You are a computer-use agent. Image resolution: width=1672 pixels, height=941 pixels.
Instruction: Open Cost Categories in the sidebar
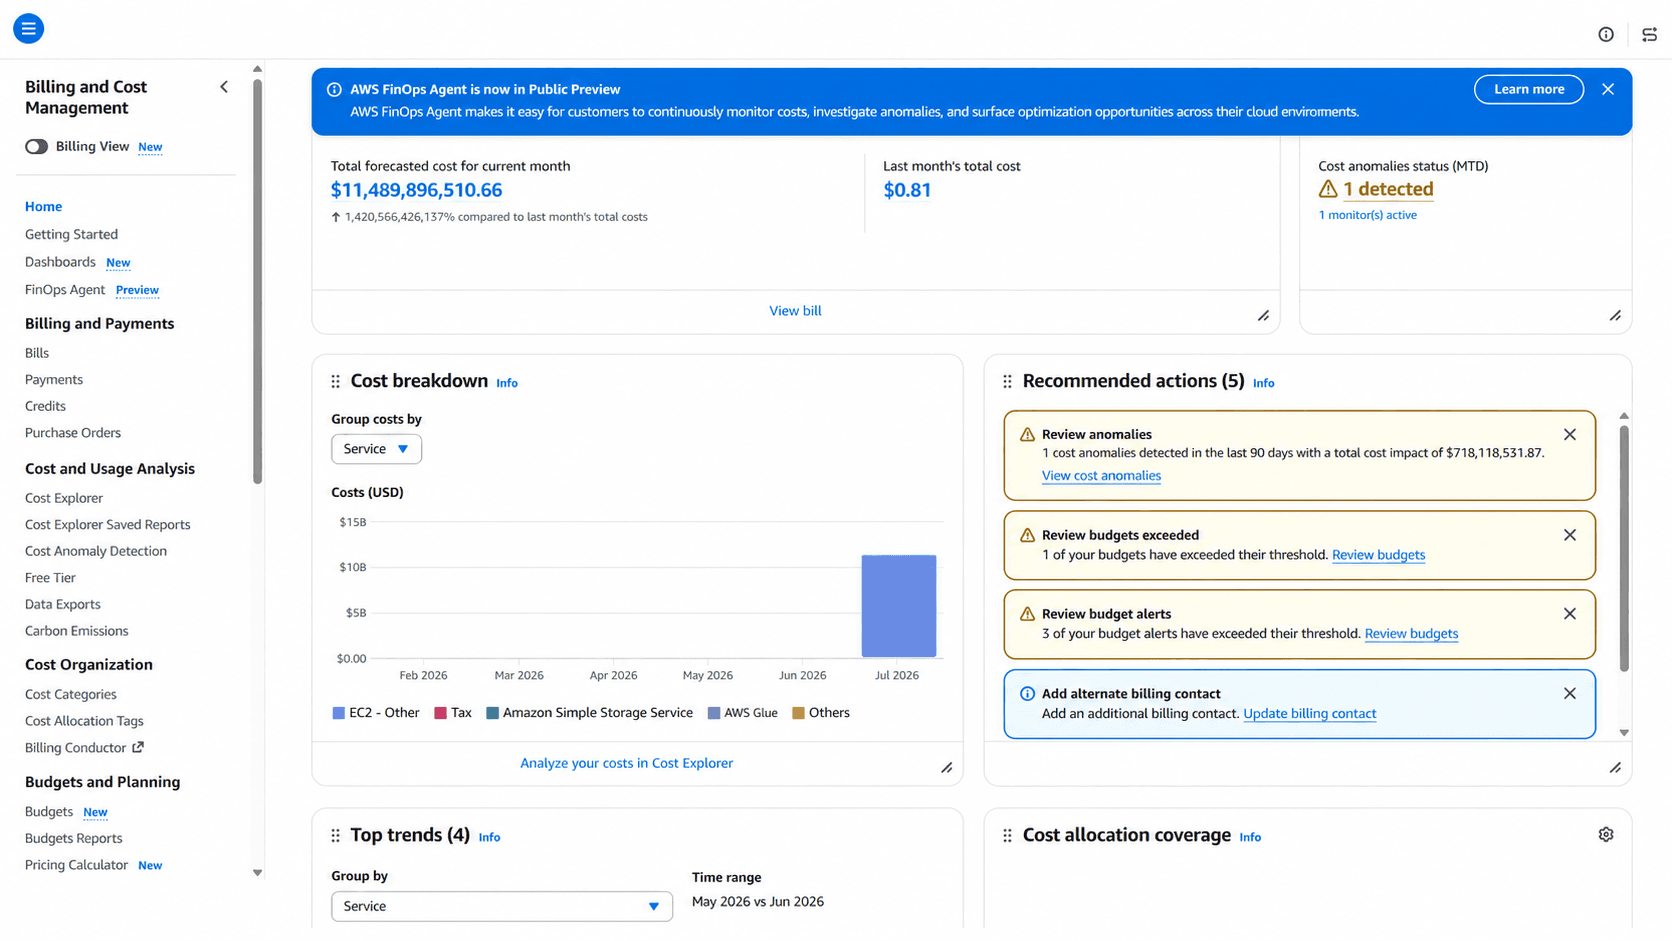point(70,694)
